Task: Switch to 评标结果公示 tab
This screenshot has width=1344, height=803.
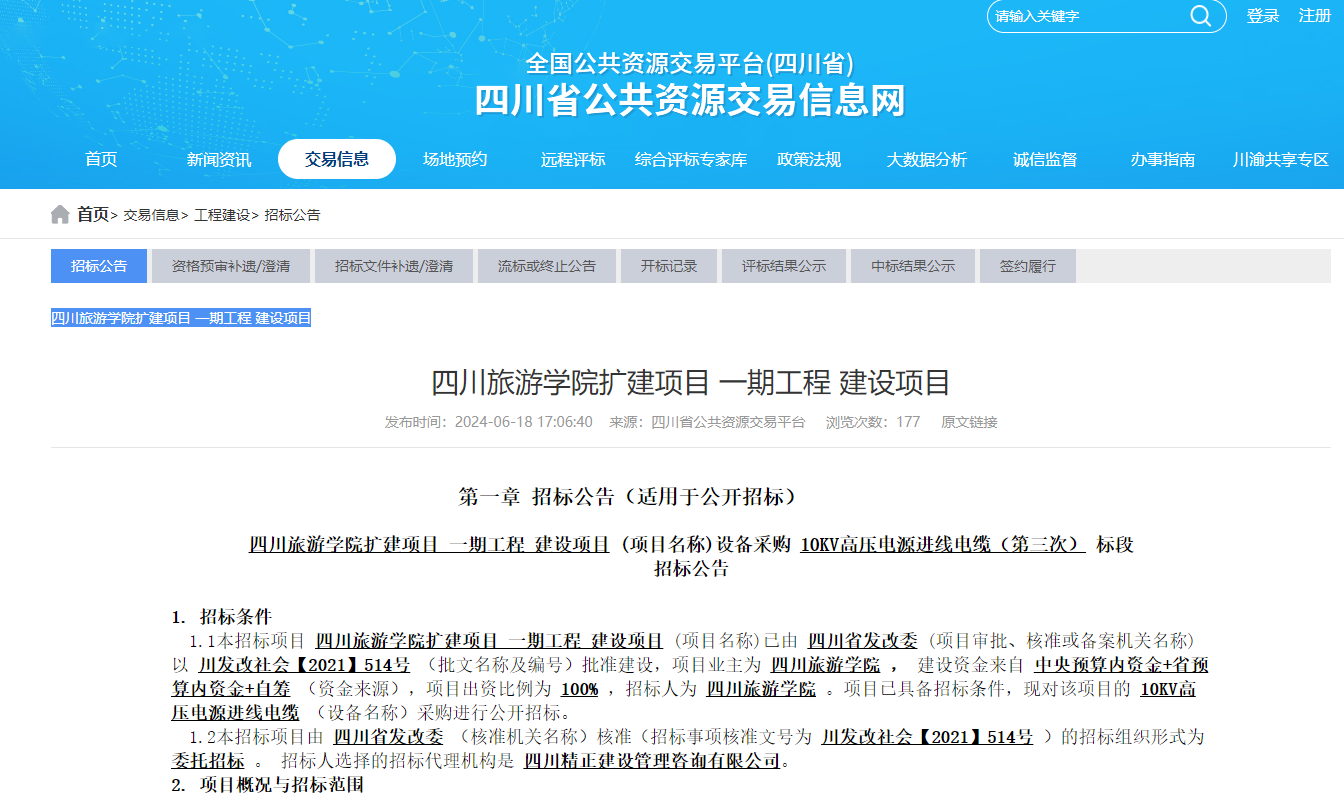Action: [x=784, y=266]
